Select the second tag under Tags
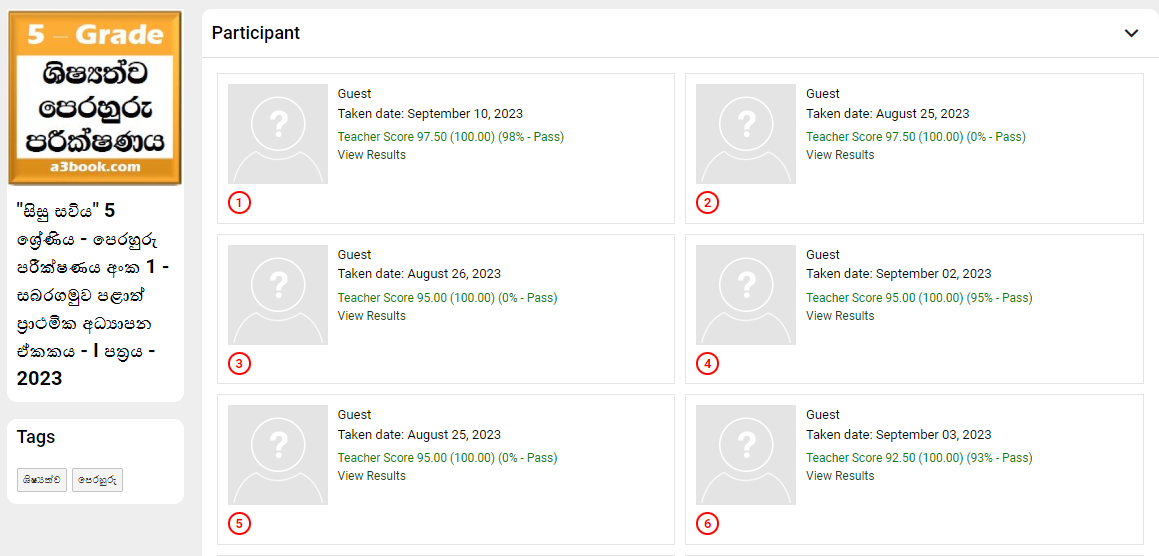 pyautogui.click(x=97, y=480)
